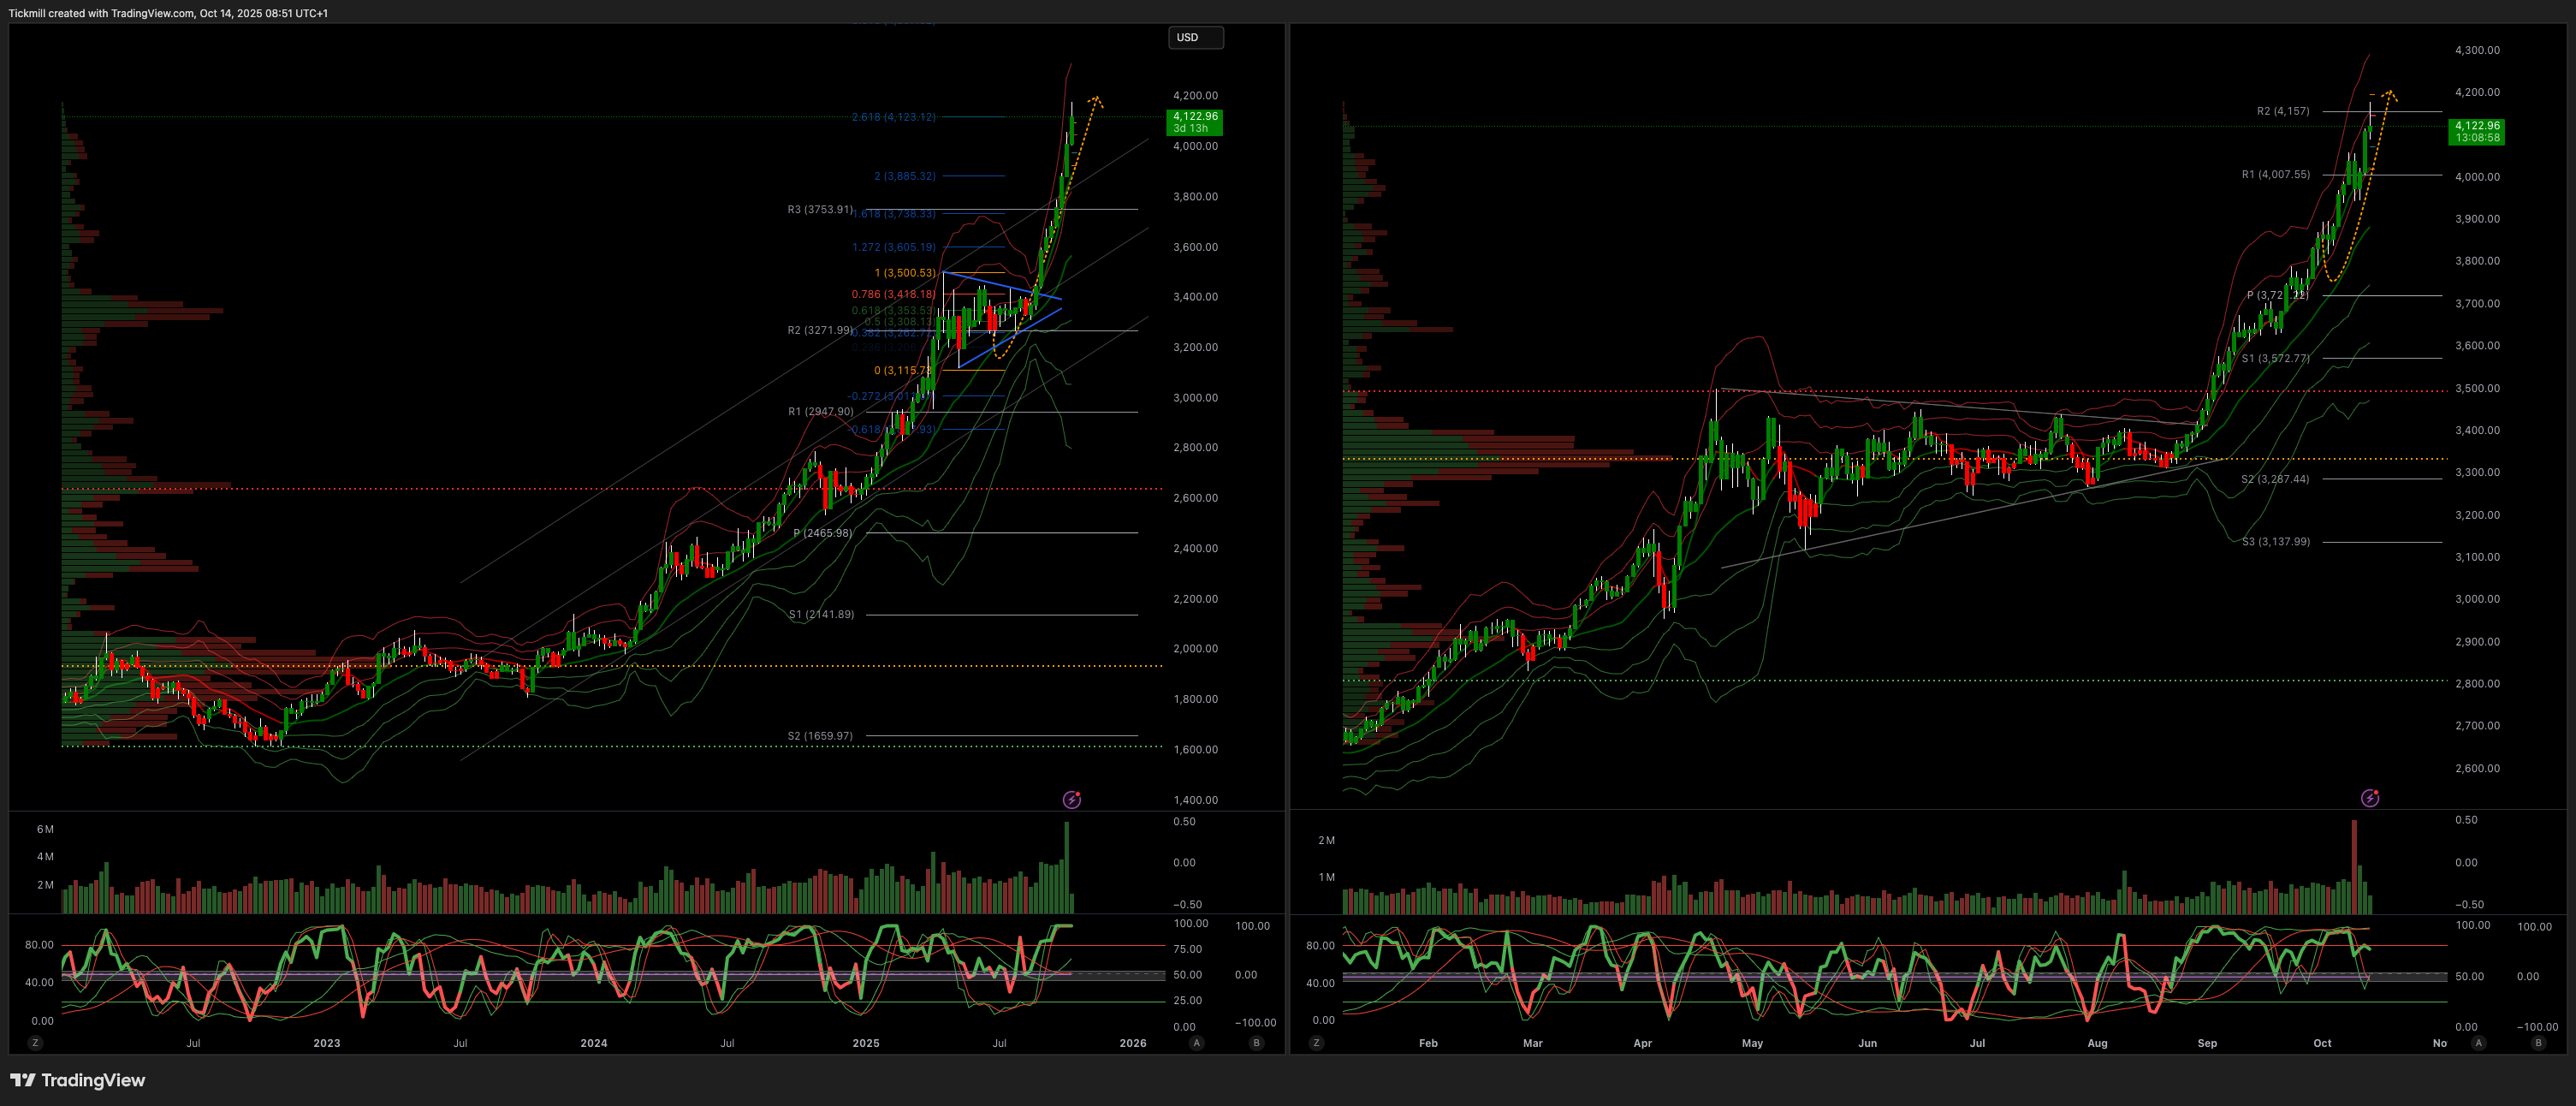This screenshot has width=2576, height=1106.
Task: Select the R3 (3753.91) pivot label
Action: tap(820, 210)
